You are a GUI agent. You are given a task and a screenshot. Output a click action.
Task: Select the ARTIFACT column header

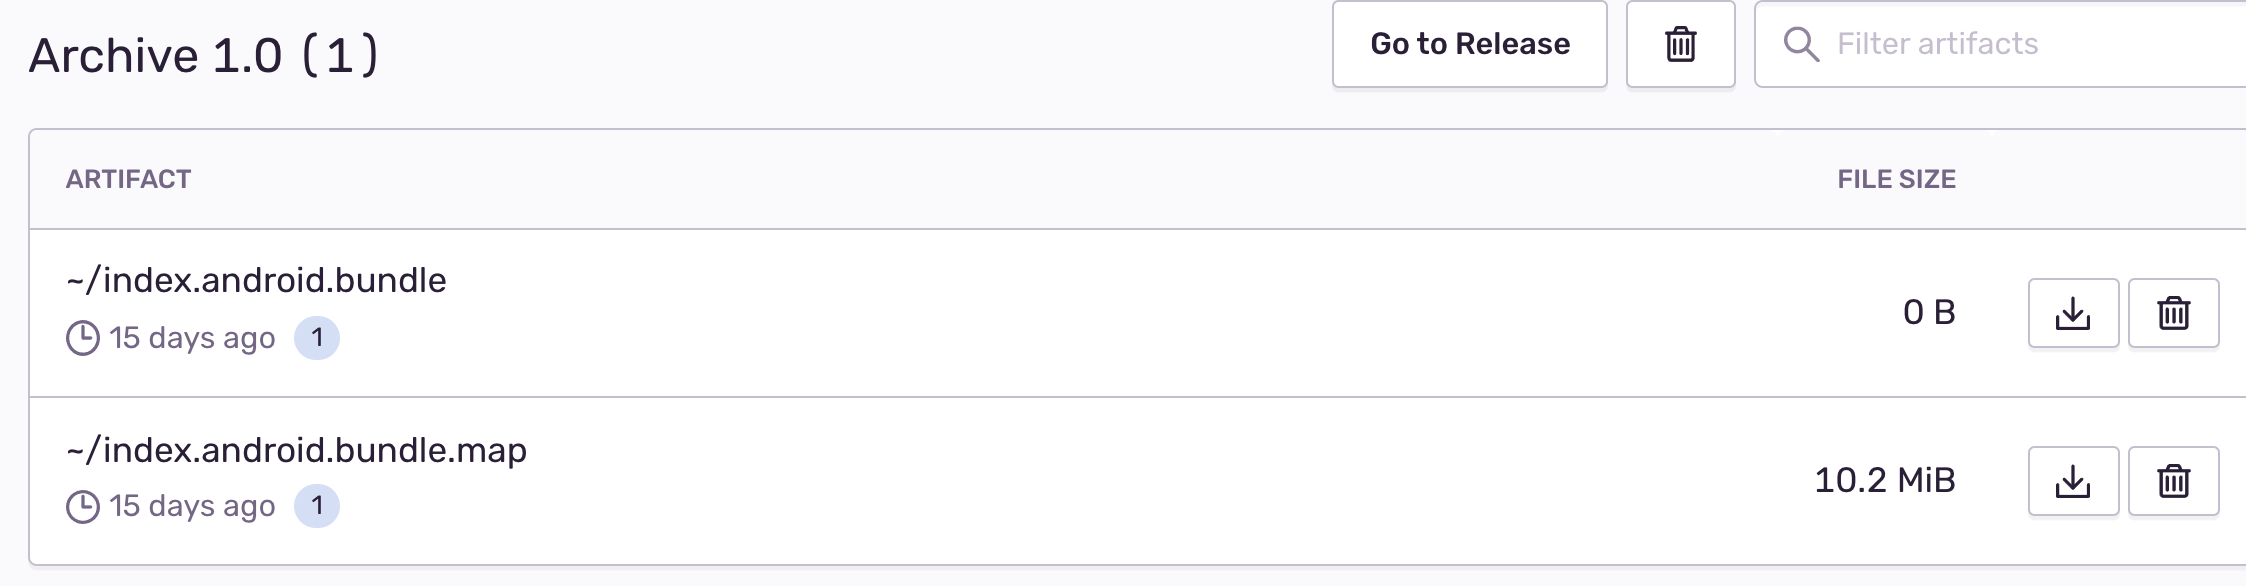click(x=127, y=180)
